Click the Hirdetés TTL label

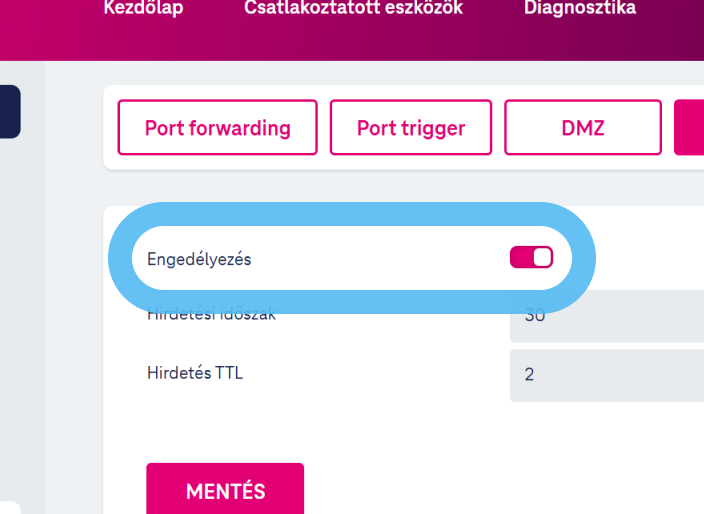pos(195,374)
